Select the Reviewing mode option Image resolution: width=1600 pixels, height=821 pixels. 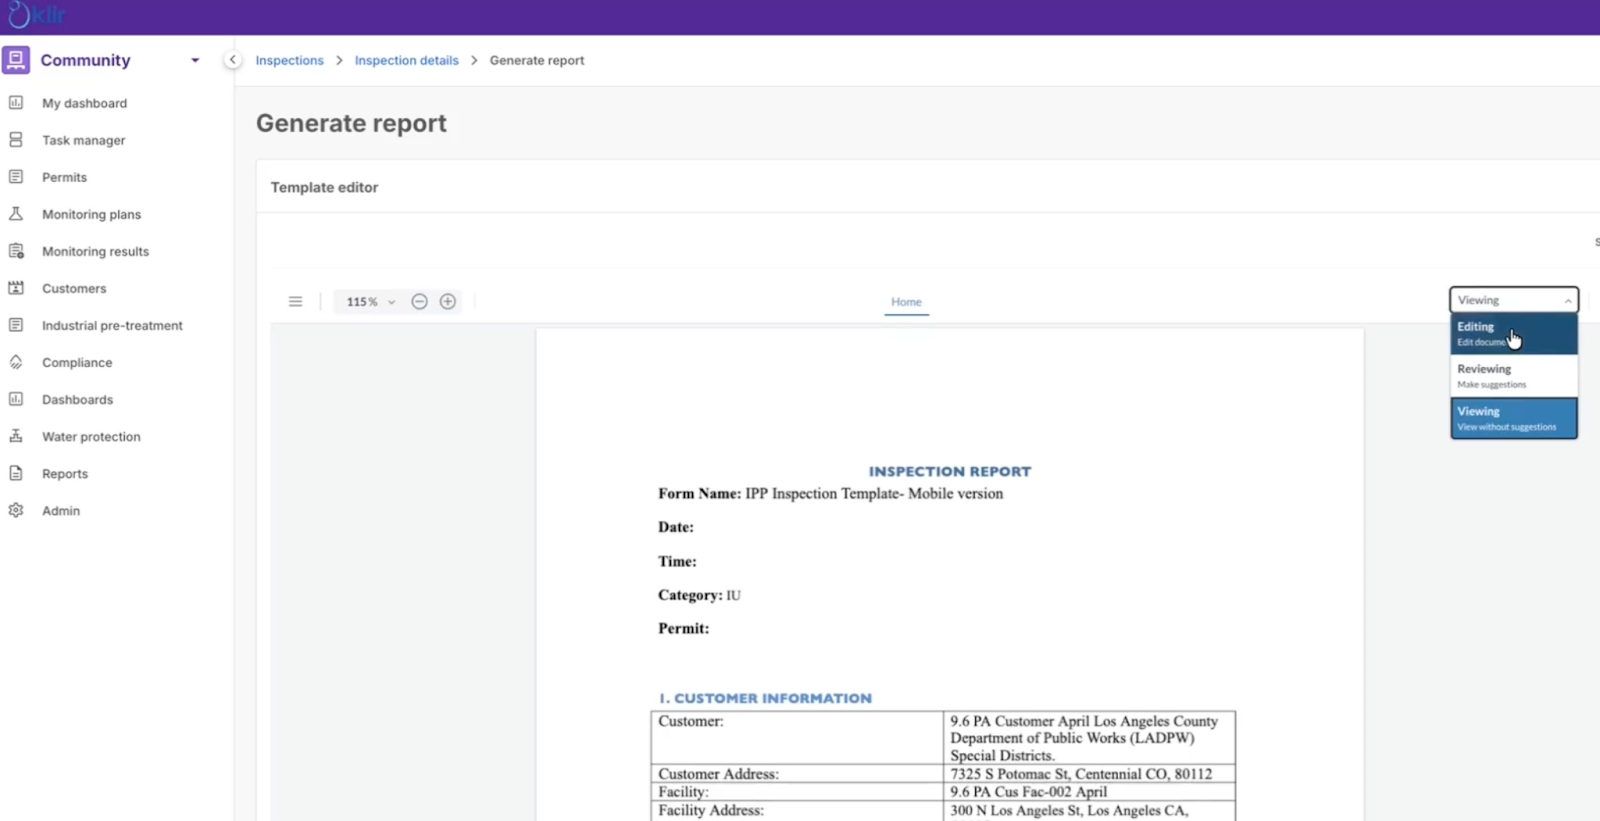(x=1513, y=376)
